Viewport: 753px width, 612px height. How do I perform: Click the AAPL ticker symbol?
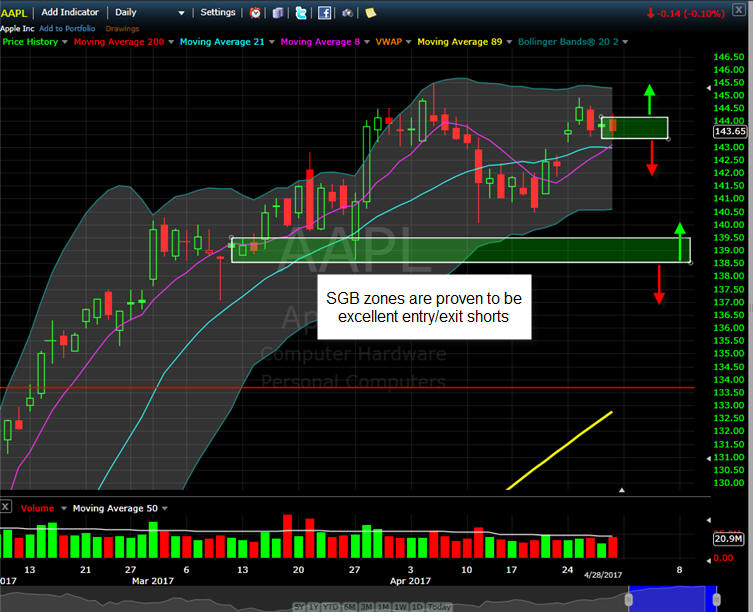tap(13, 13)
